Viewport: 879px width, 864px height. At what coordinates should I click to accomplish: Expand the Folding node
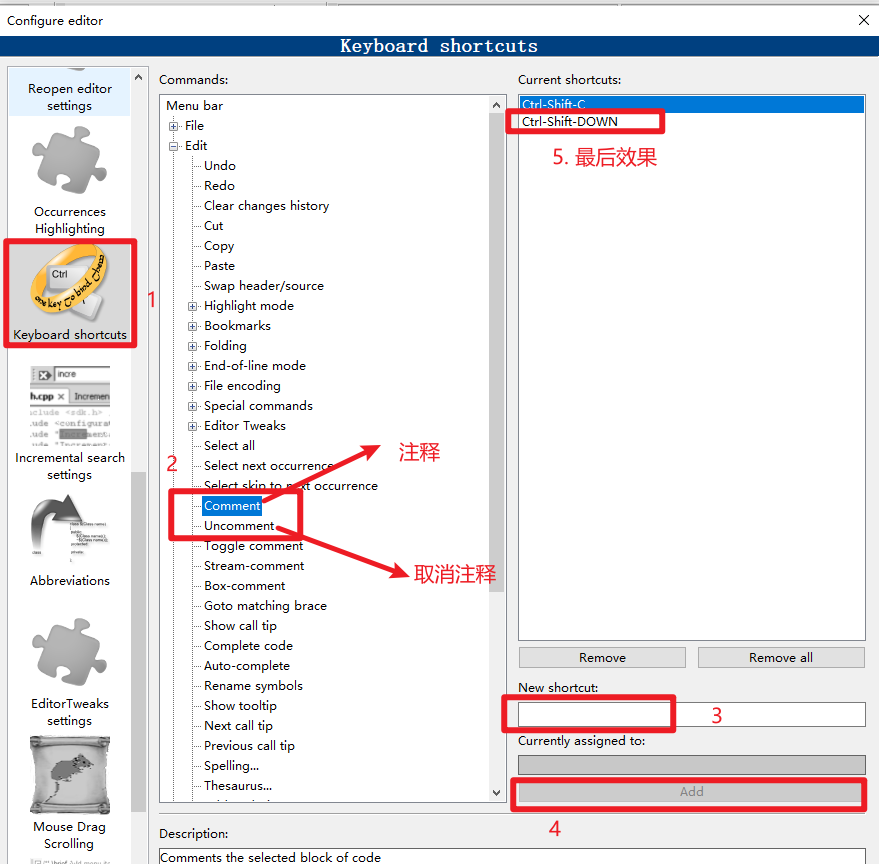192,346
